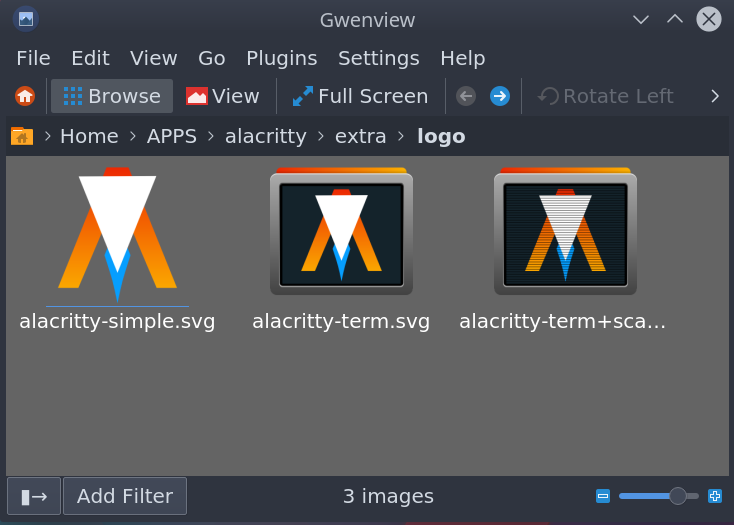This screenshot has width=734, height=525.
Task: Click the Rotate Left toolbar button
Action: point(606,96)
